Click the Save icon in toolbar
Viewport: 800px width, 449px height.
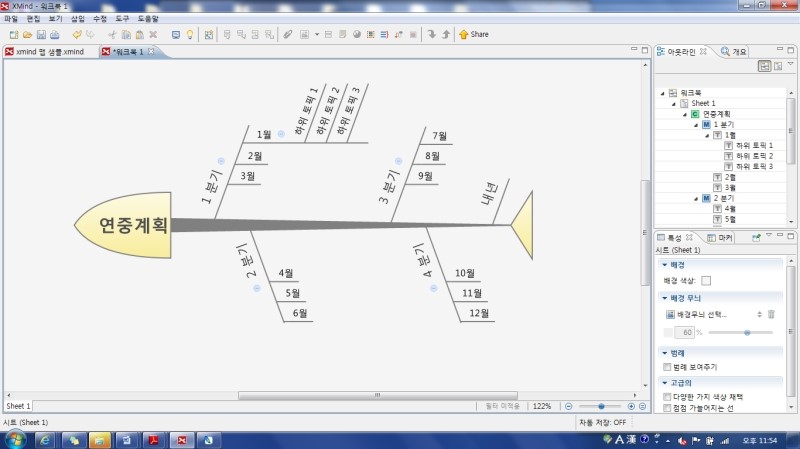coord(41,34)
